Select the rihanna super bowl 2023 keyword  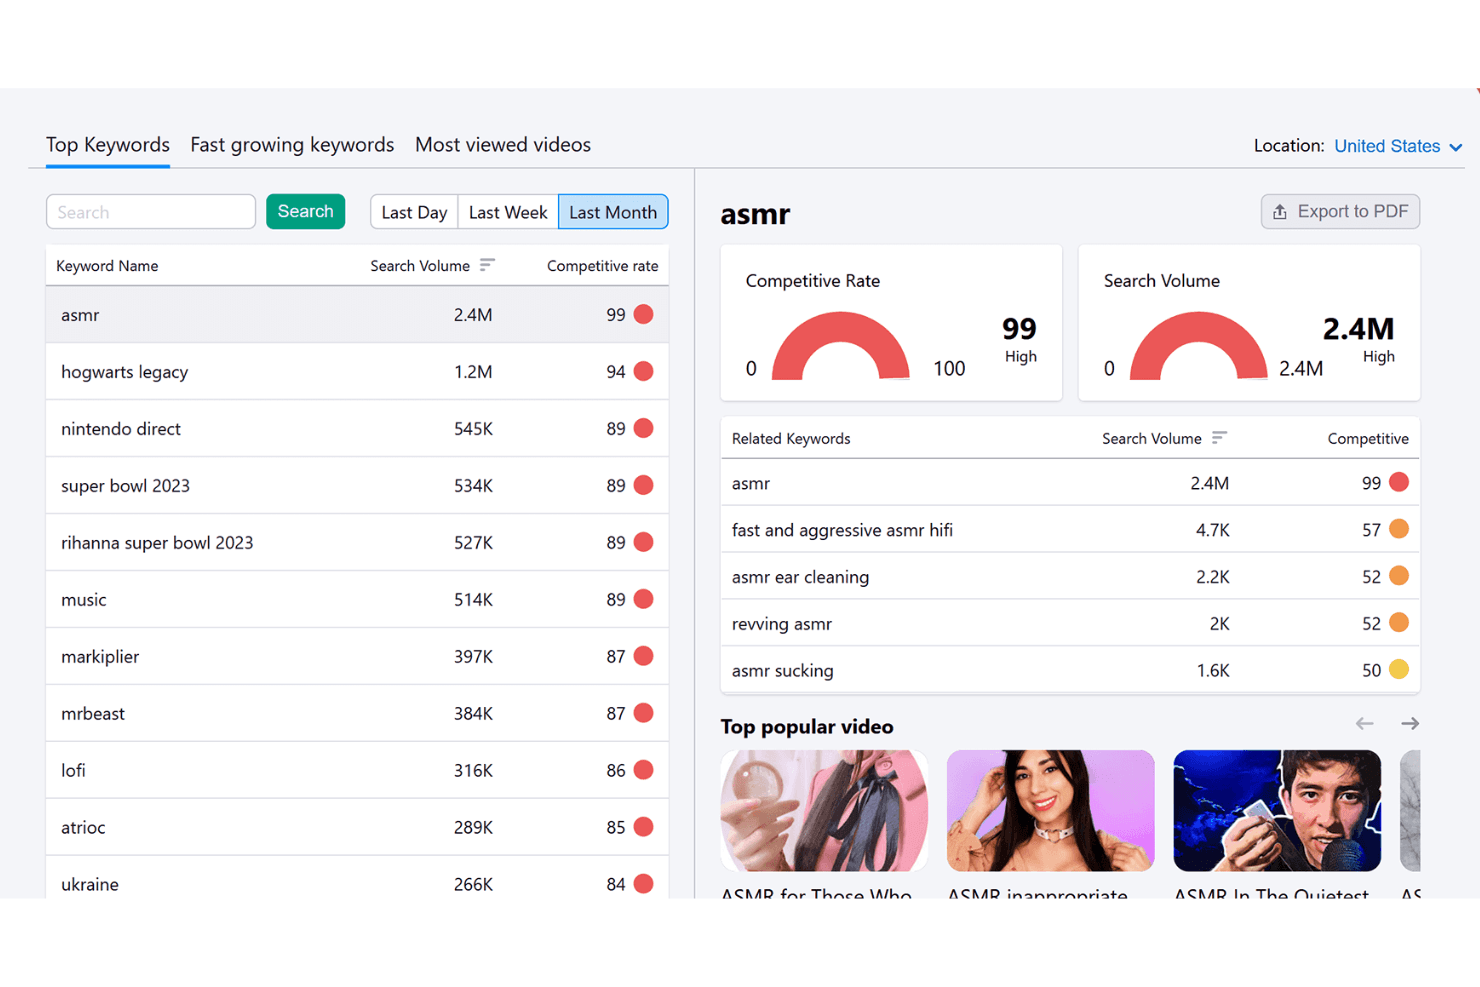click(357, 543)
